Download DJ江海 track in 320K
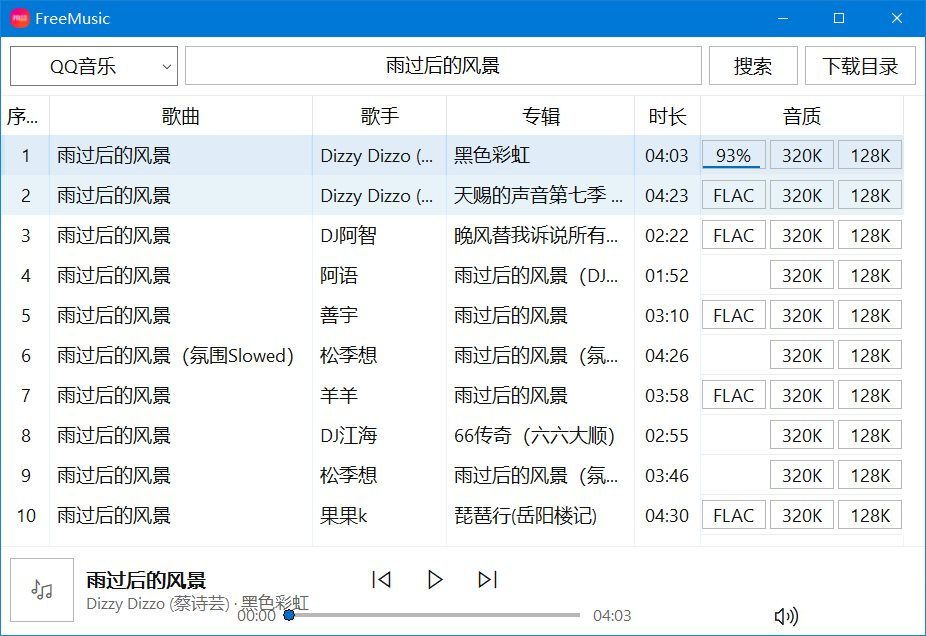Image resolution: width=926 pixels, height=636 pixels. 802,435
